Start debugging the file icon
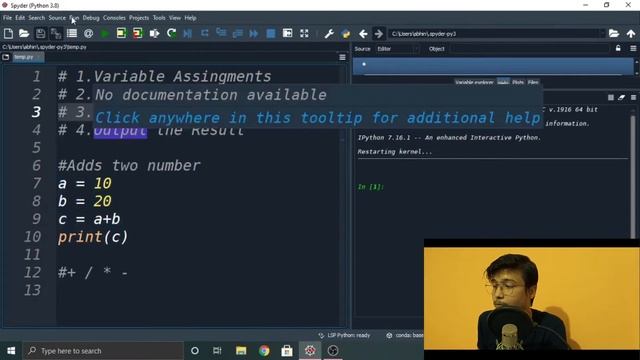This screenshot has width=640, height=360. 188,33
